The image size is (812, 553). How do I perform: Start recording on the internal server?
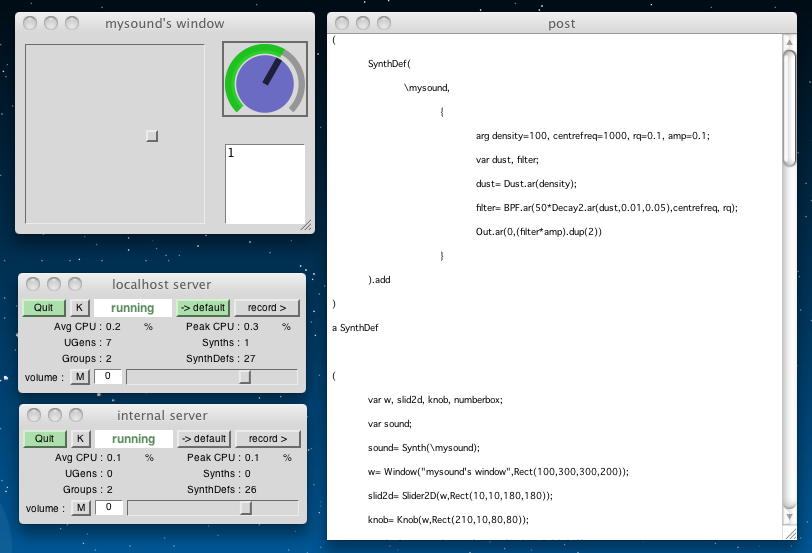268,439
